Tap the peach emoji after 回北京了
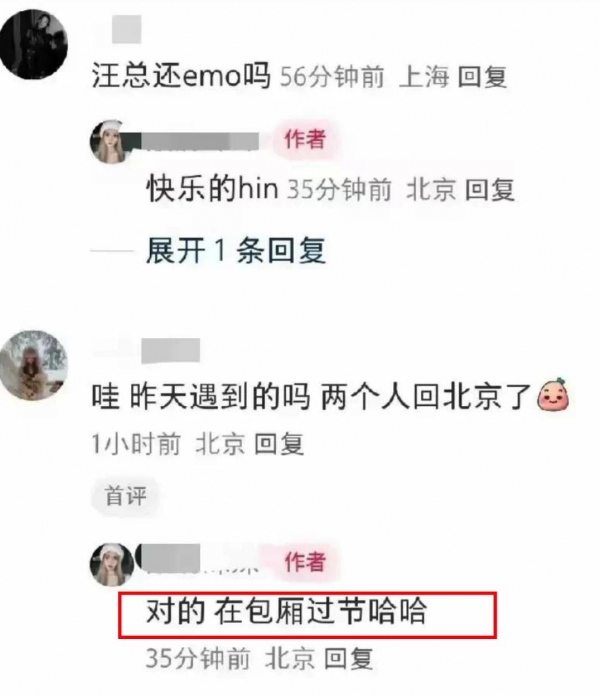This screenshot has height=696, width=600. tap(553, 394)
